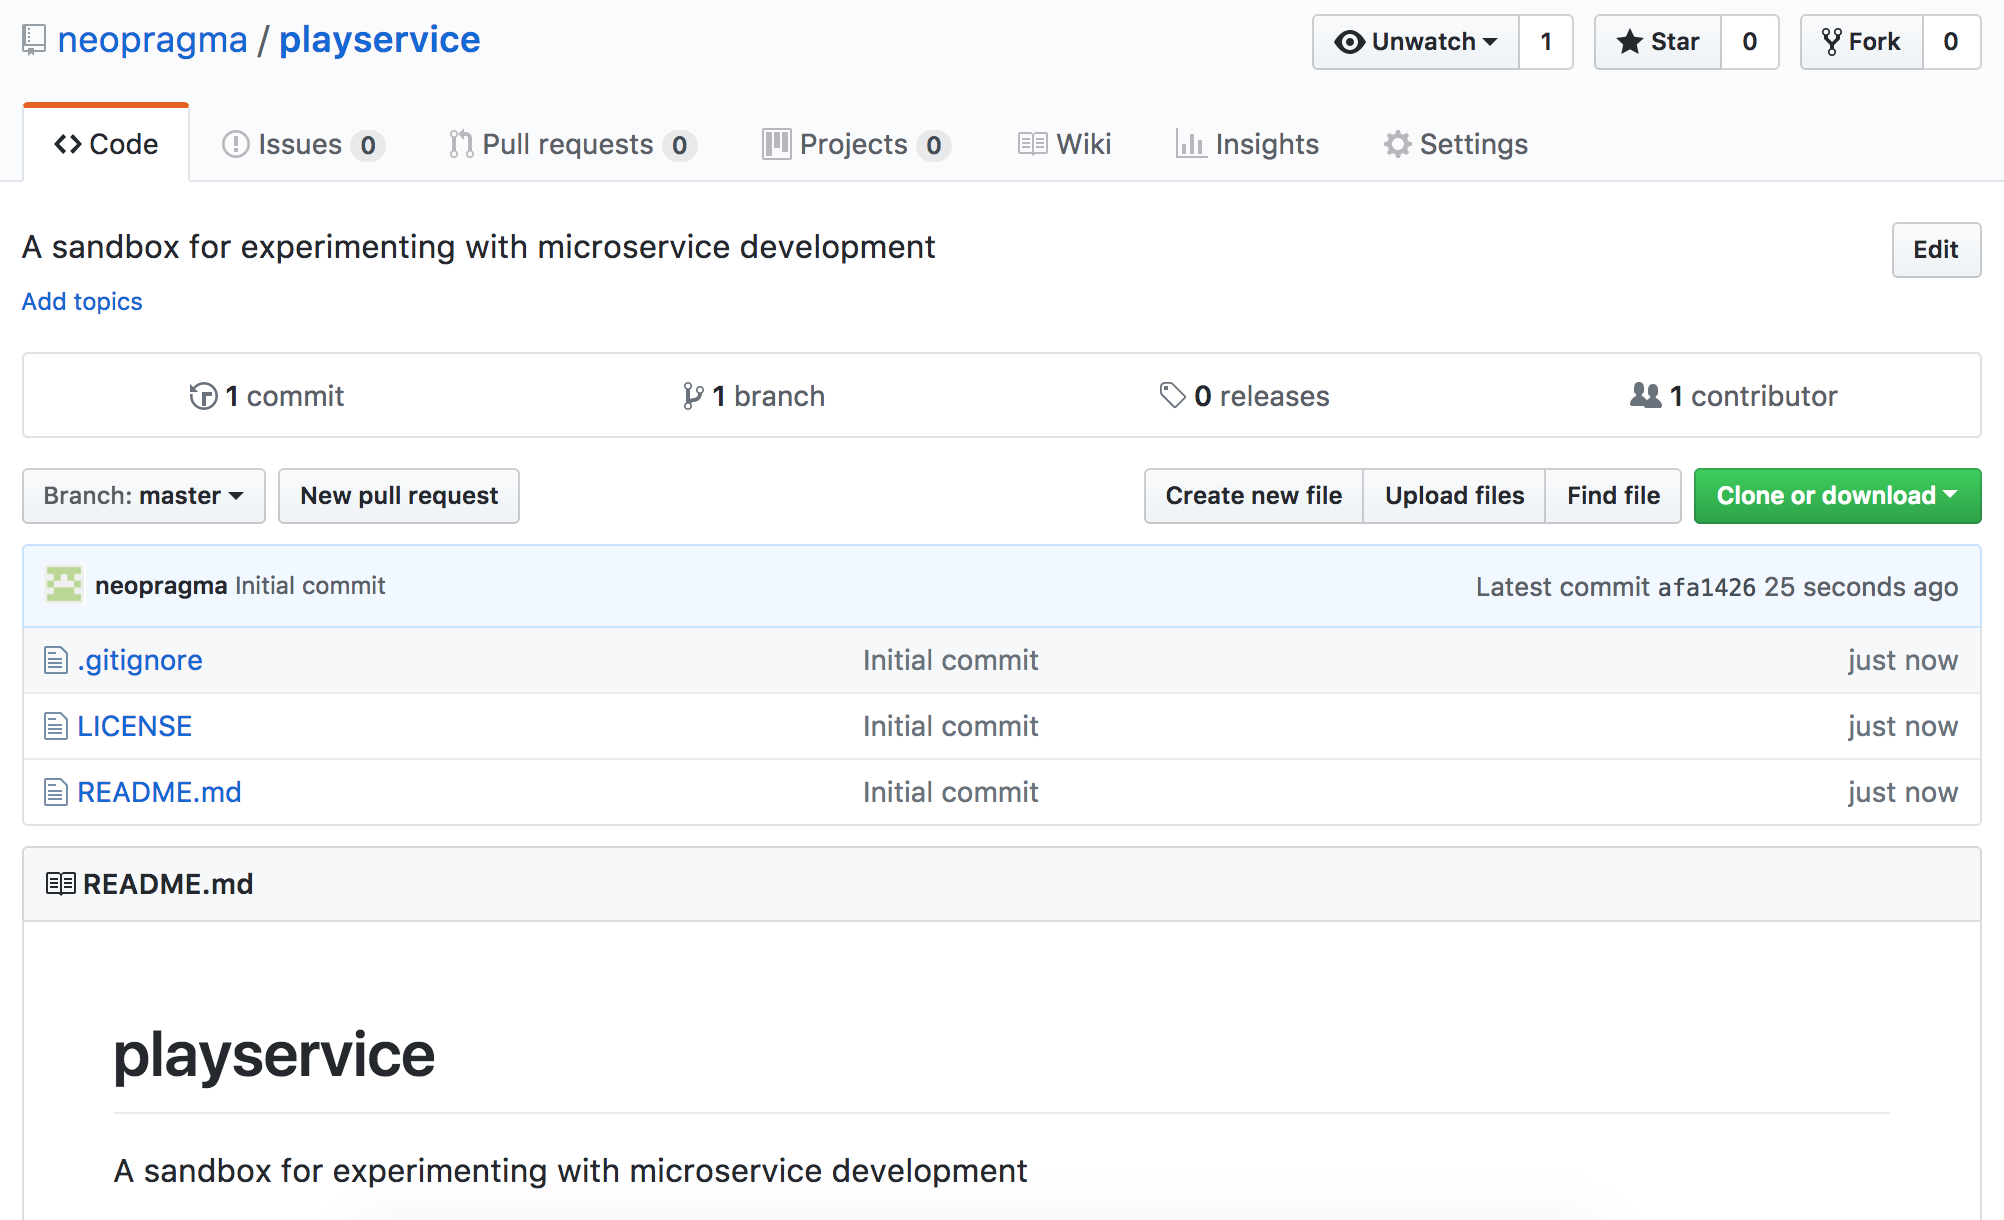Image resolution: width=2004 pixels, height=1220 pixels.
Task: Fork the repository
Action: click(x=1862, y=42)
